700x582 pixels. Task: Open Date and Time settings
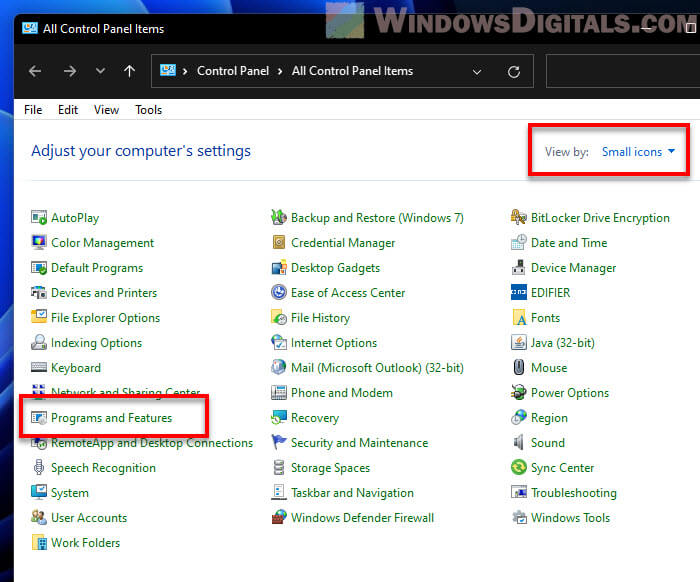point(569,243)
